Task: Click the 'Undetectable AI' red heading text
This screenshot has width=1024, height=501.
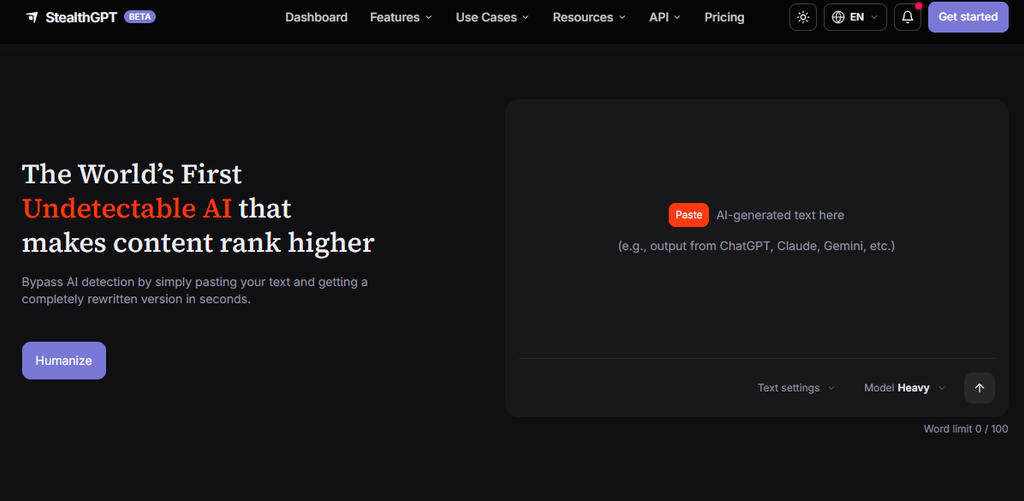Action: [x=127, y=208]
